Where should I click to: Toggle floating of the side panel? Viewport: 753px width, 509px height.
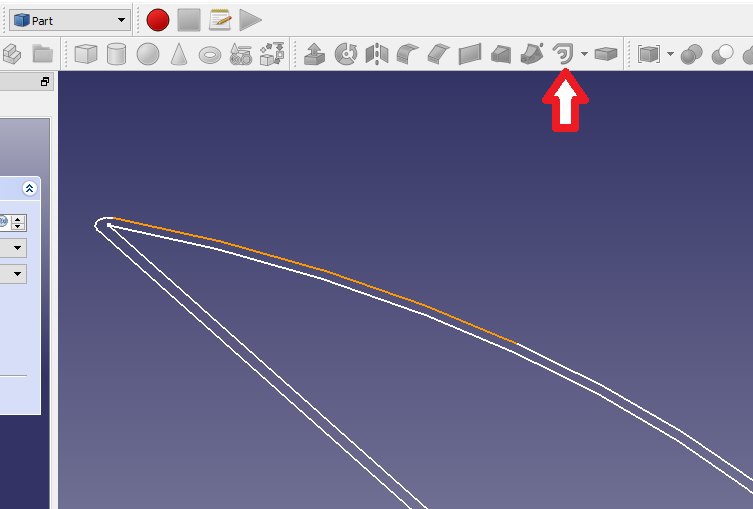click(x=45, y=82)
